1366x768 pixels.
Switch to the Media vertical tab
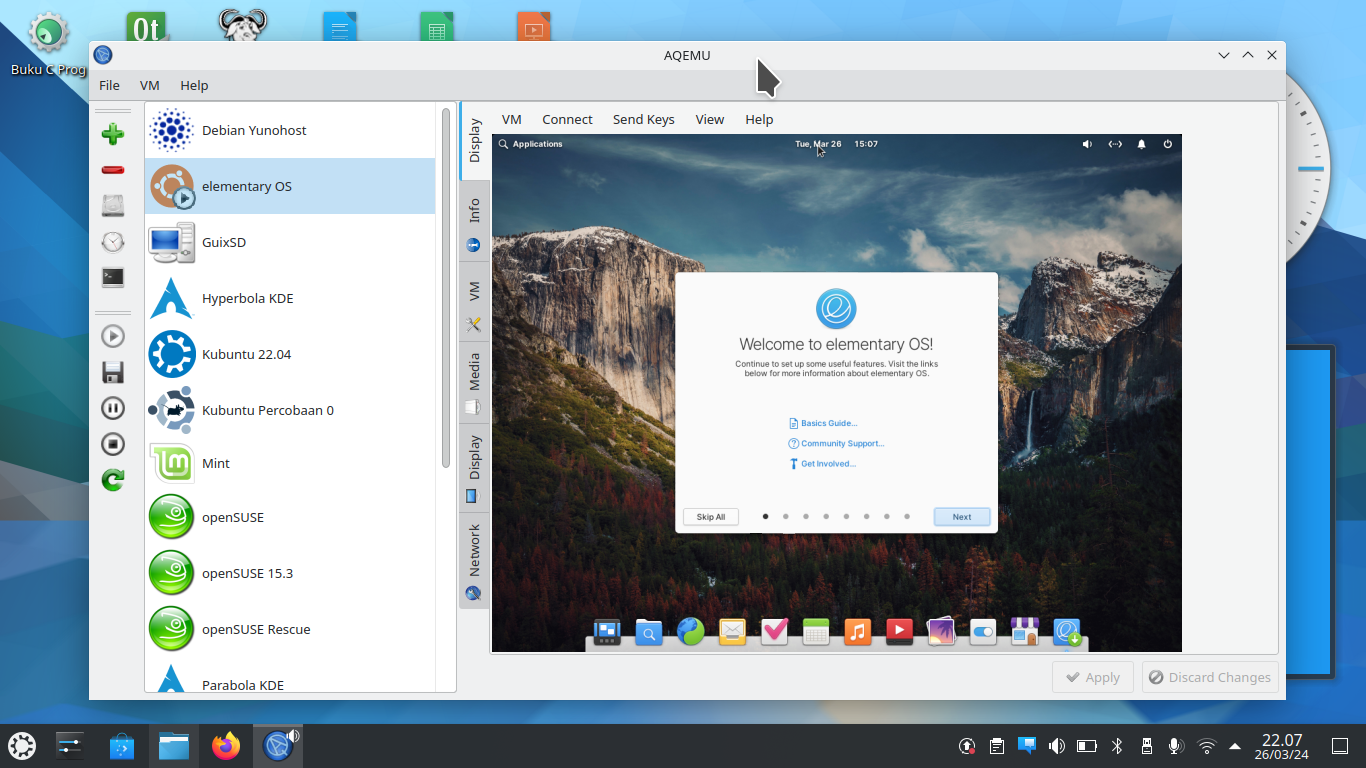pyautogui.click(x=474, y=384)
